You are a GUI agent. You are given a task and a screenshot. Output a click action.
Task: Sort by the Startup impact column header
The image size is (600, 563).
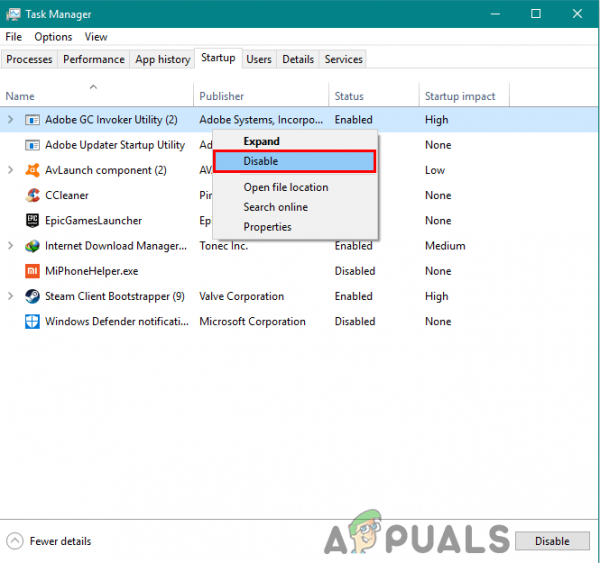tap(460, 96)
